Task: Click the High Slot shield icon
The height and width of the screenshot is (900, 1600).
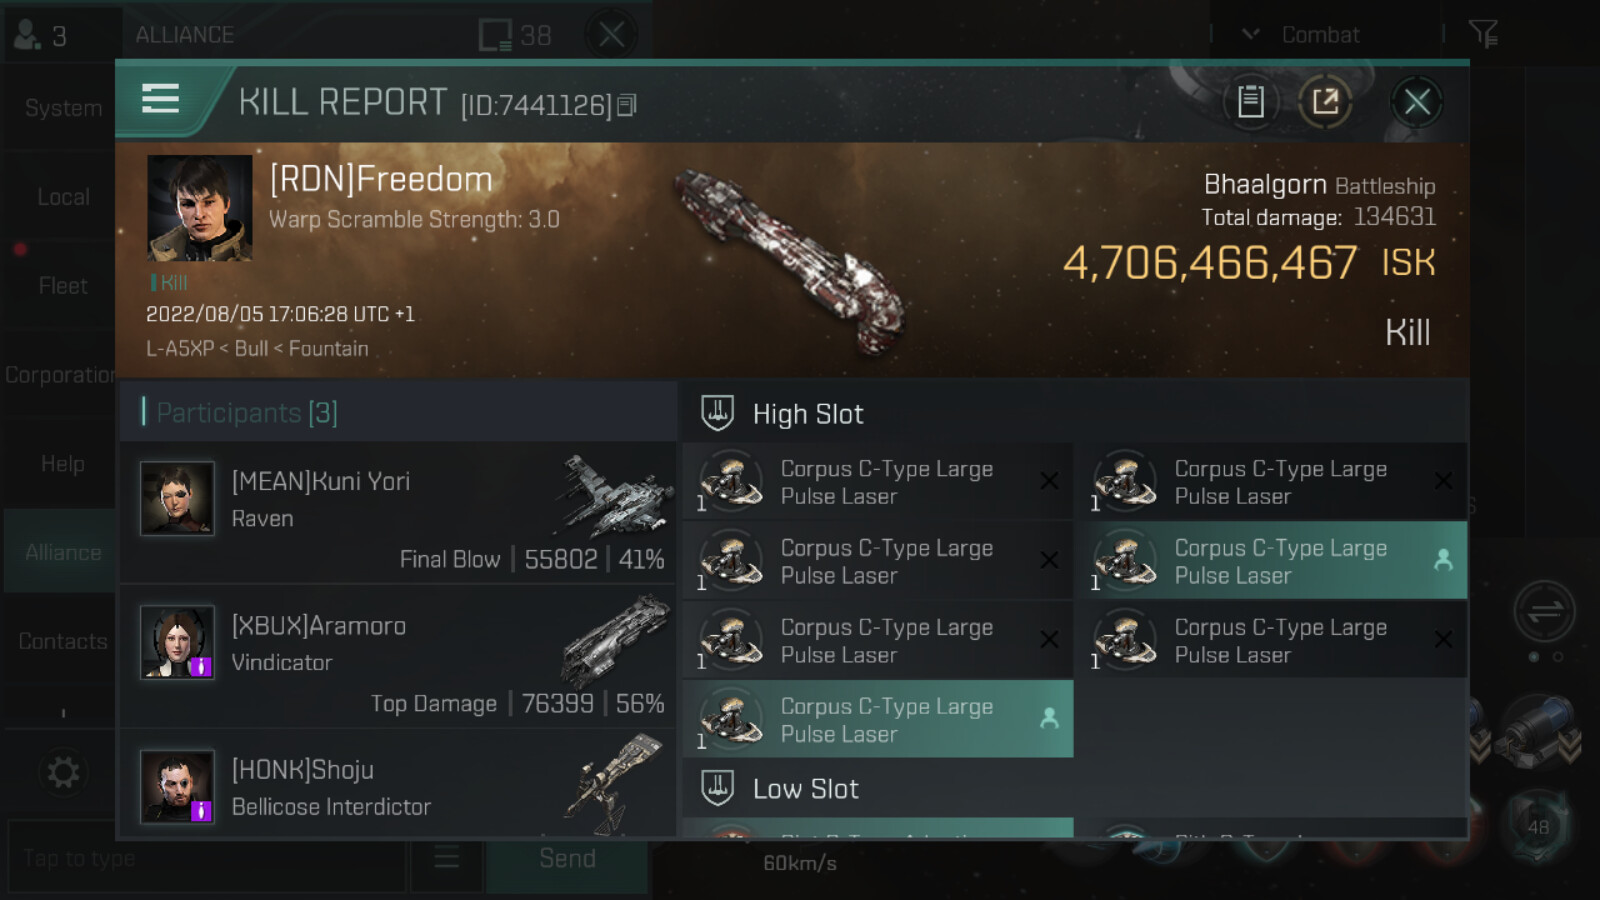Action: (x=717, y=413)
